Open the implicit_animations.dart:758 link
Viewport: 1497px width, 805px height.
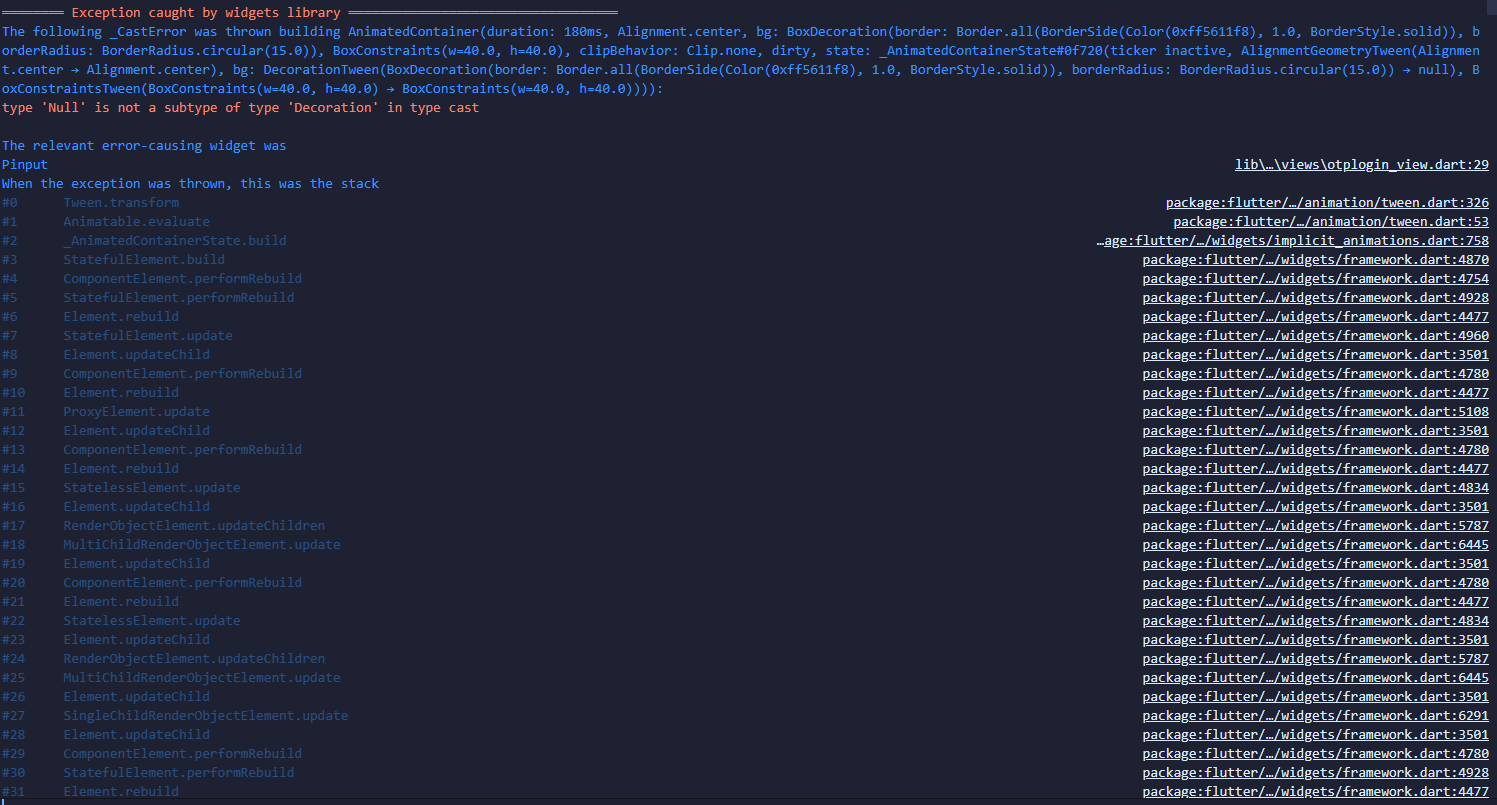(x=1293, y=241)
